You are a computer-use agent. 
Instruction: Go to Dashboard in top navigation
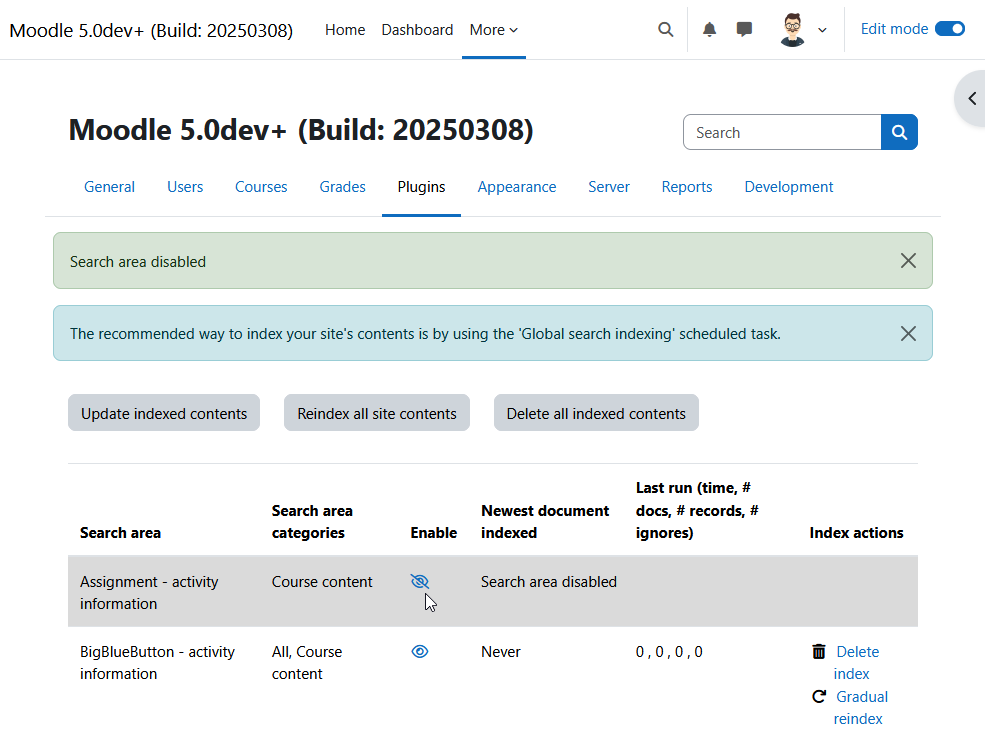417,30
